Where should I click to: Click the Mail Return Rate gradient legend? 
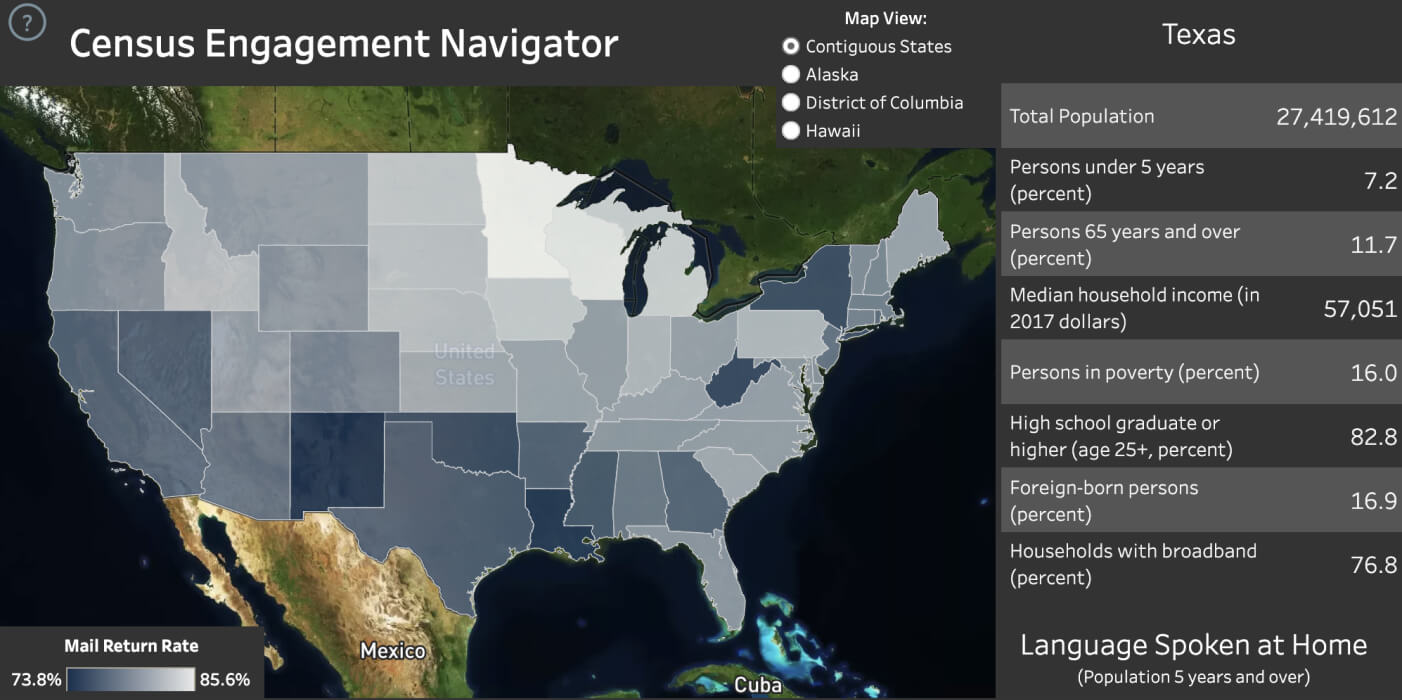pos(132,680)
